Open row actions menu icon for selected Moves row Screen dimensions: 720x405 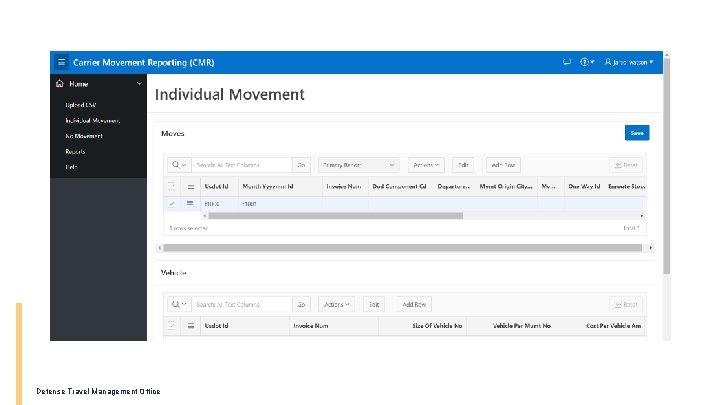tap(188, 203)
